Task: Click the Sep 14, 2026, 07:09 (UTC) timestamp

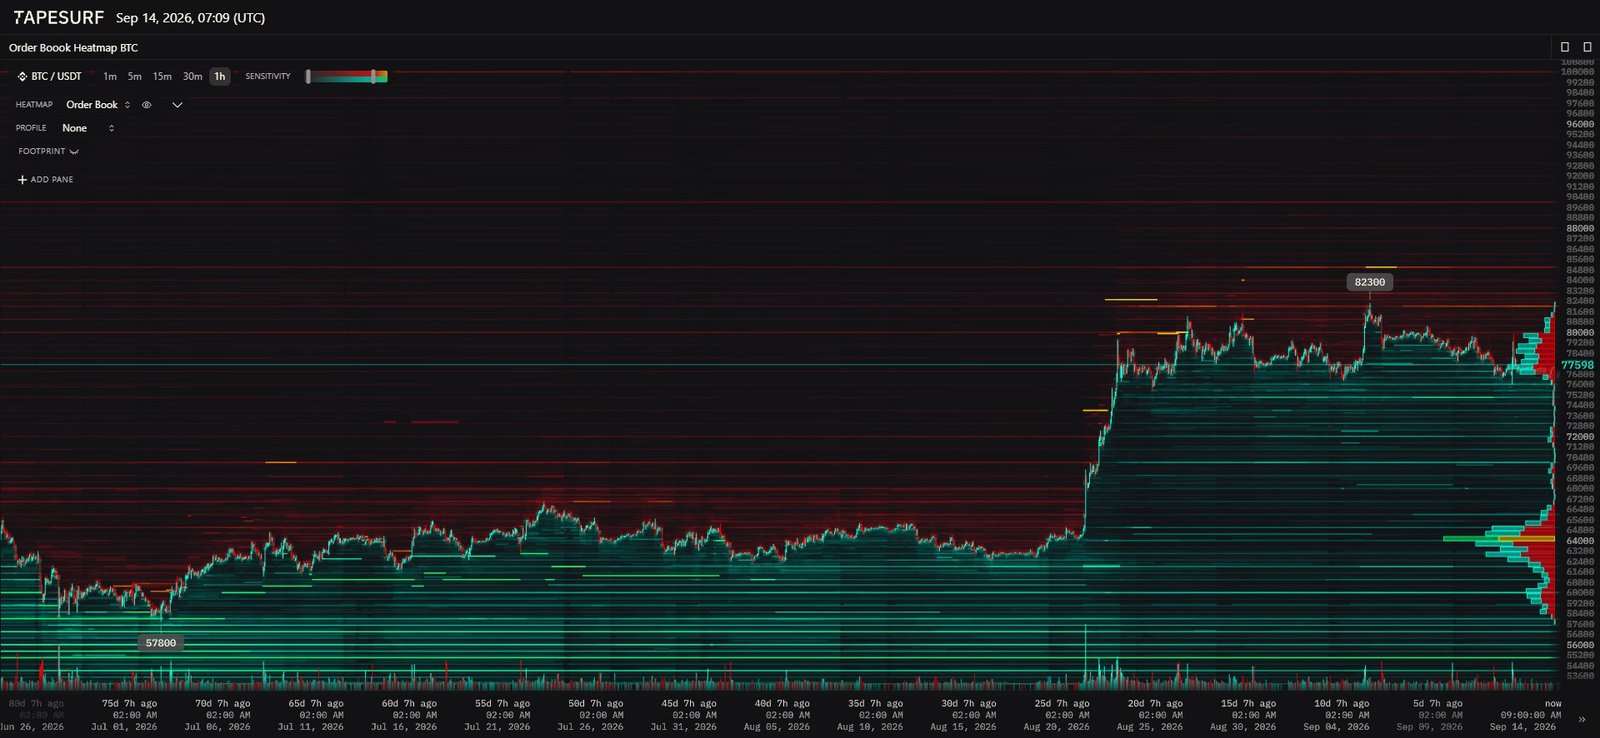Action: pos(190,18)
